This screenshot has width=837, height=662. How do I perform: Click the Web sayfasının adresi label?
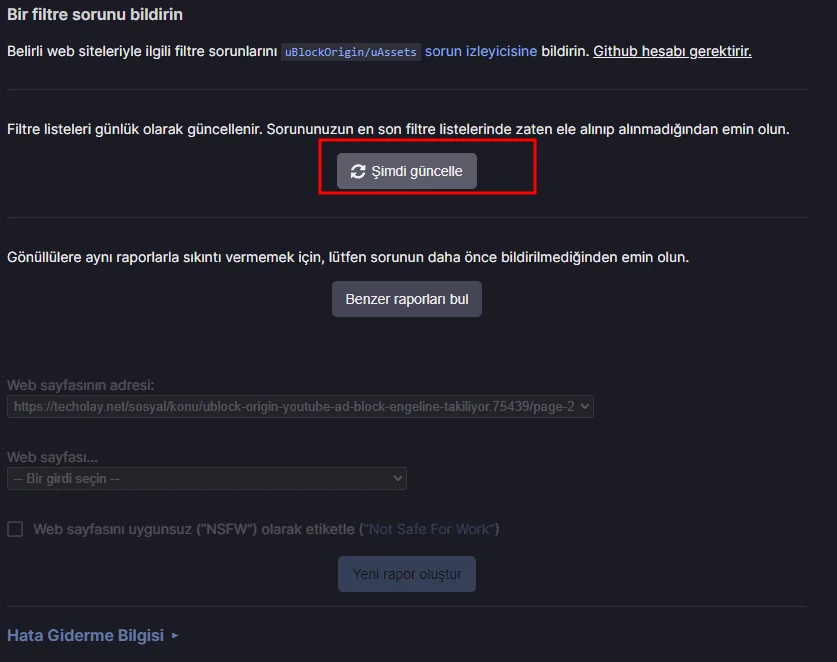[81, 385]
